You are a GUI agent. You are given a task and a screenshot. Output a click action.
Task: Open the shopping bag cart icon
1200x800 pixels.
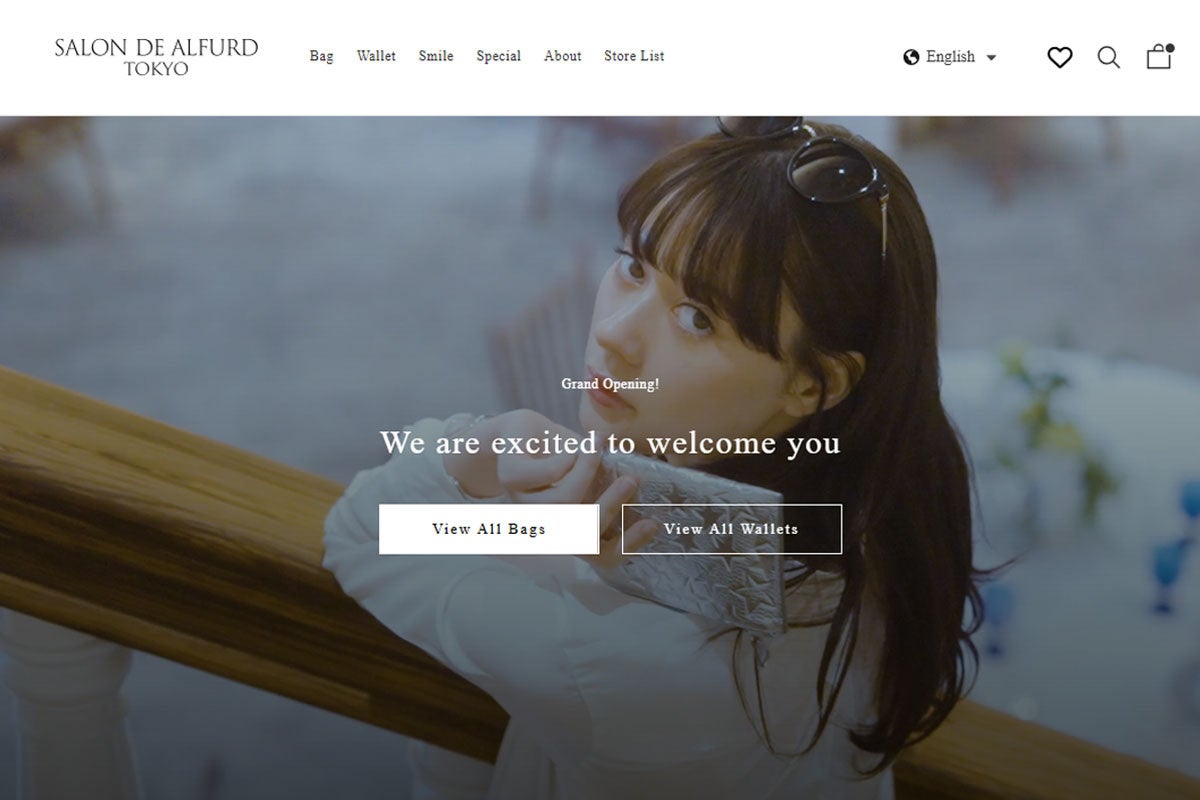pyautogui.click(x=1158, y=57)
